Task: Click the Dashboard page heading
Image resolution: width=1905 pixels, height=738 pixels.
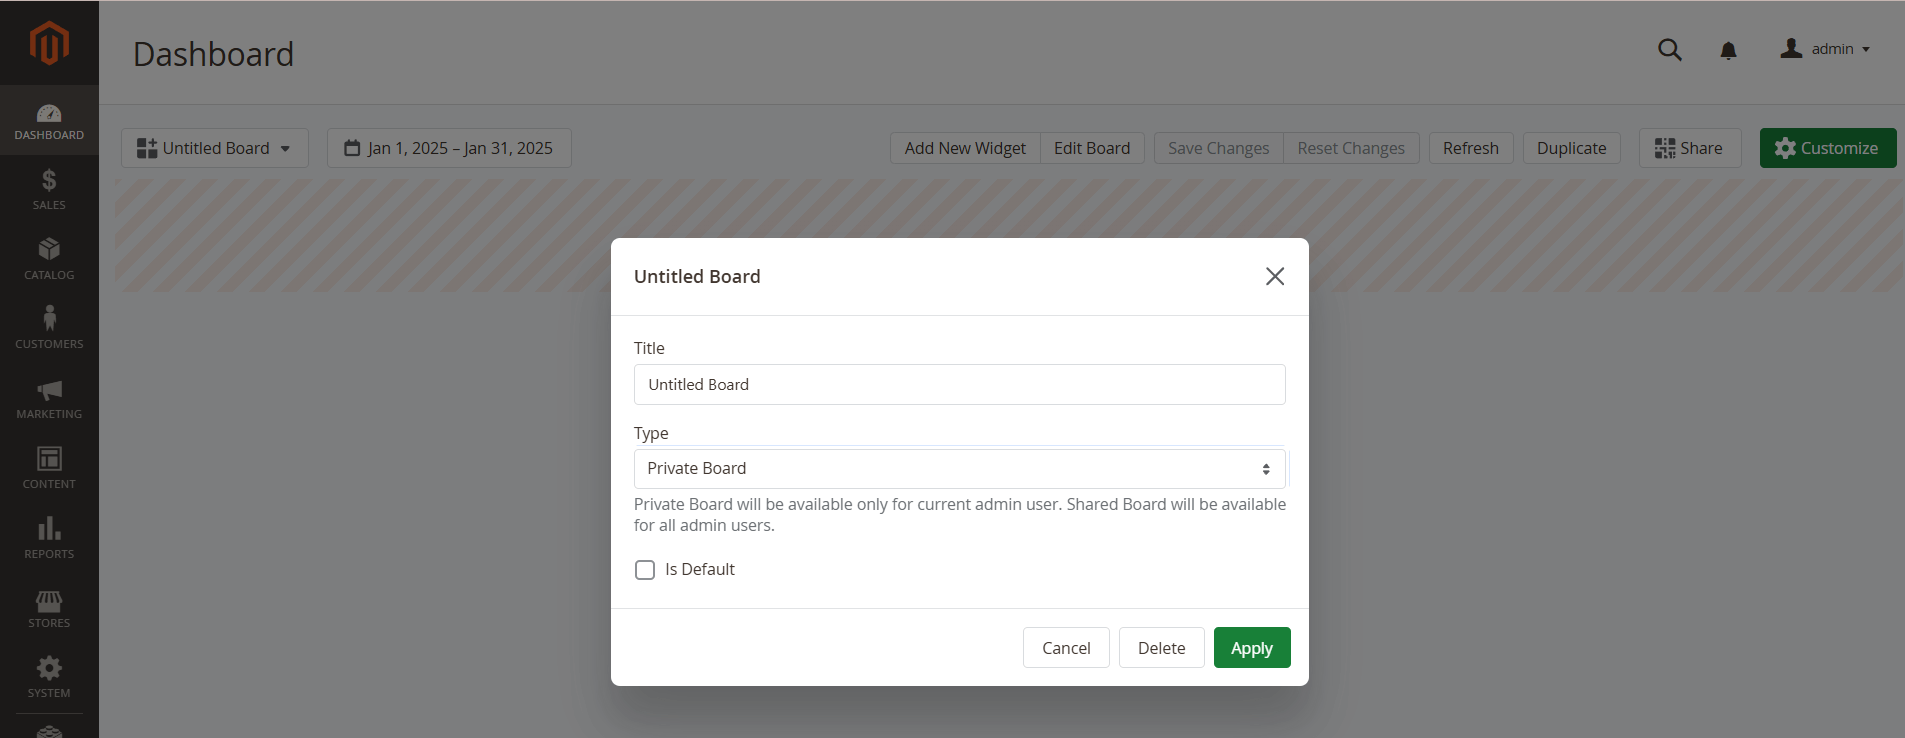Action: coord(213,54)
